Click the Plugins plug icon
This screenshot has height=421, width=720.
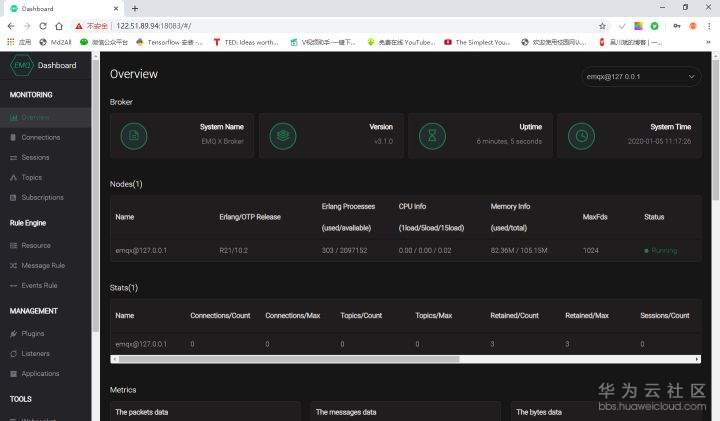[13, 334]
